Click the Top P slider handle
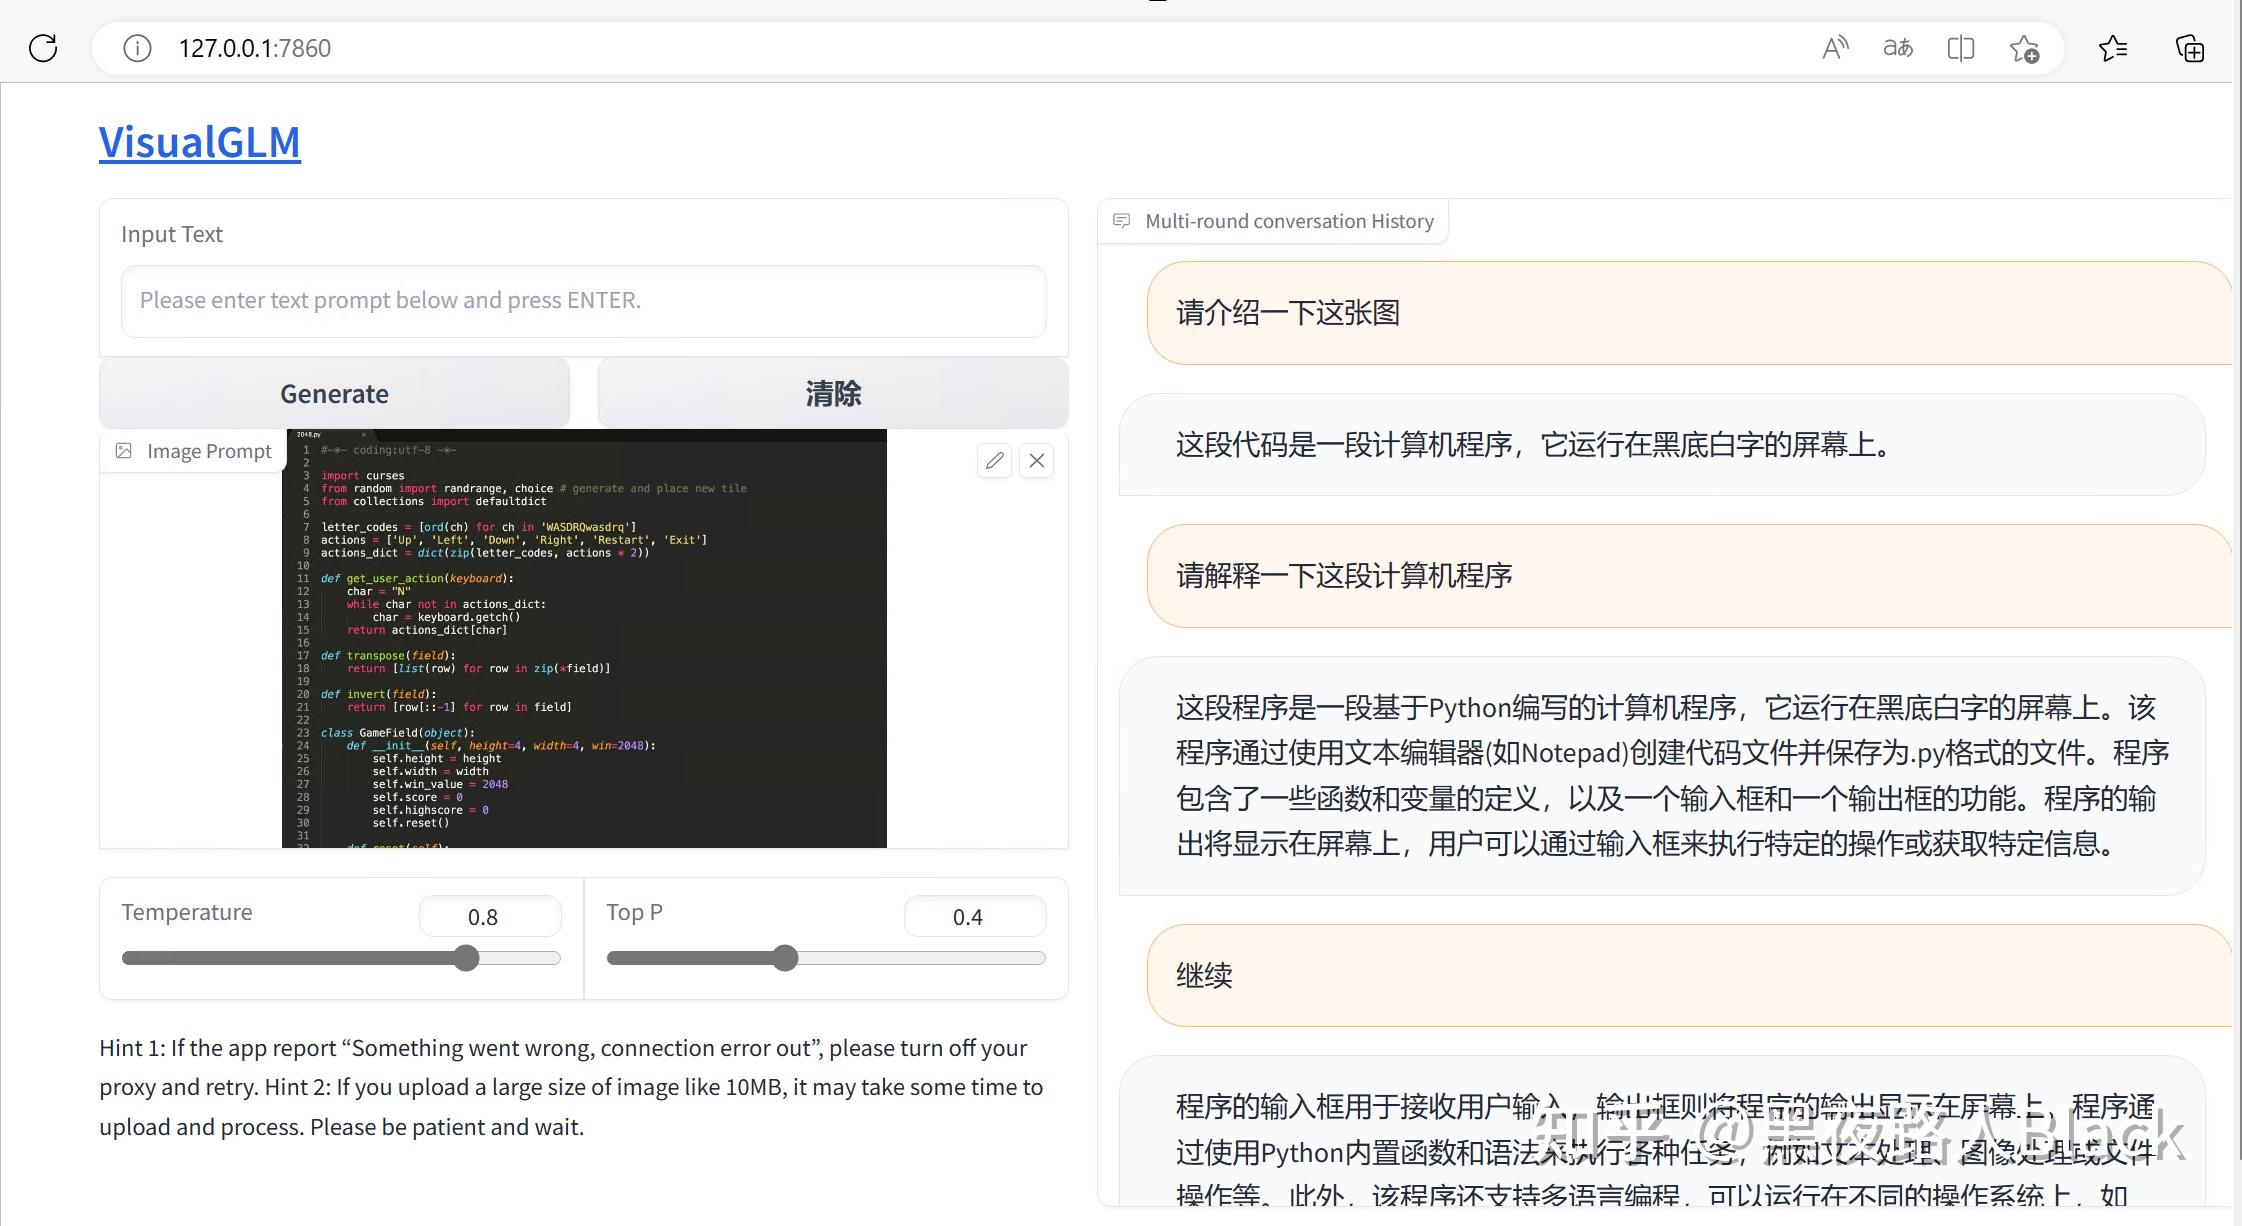Viewport: 2242px width, 1226px height. coord(786,958)
